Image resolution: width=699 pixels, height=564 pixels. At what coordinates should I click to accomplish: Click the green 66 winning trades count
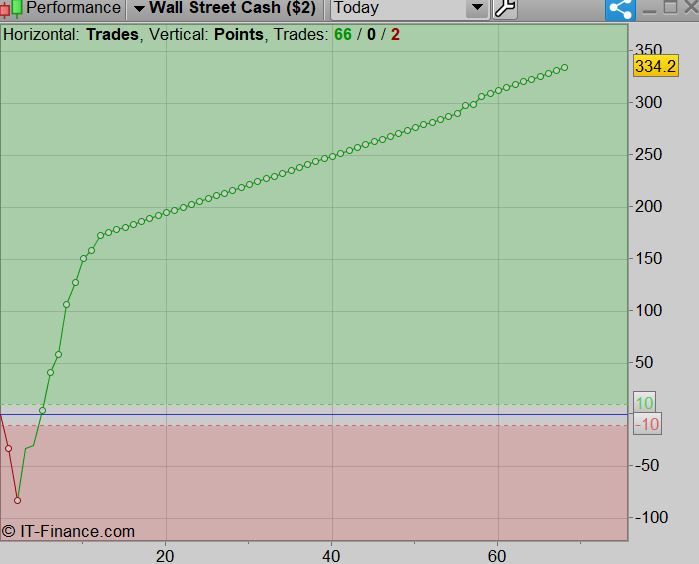(x=343, y=35)
